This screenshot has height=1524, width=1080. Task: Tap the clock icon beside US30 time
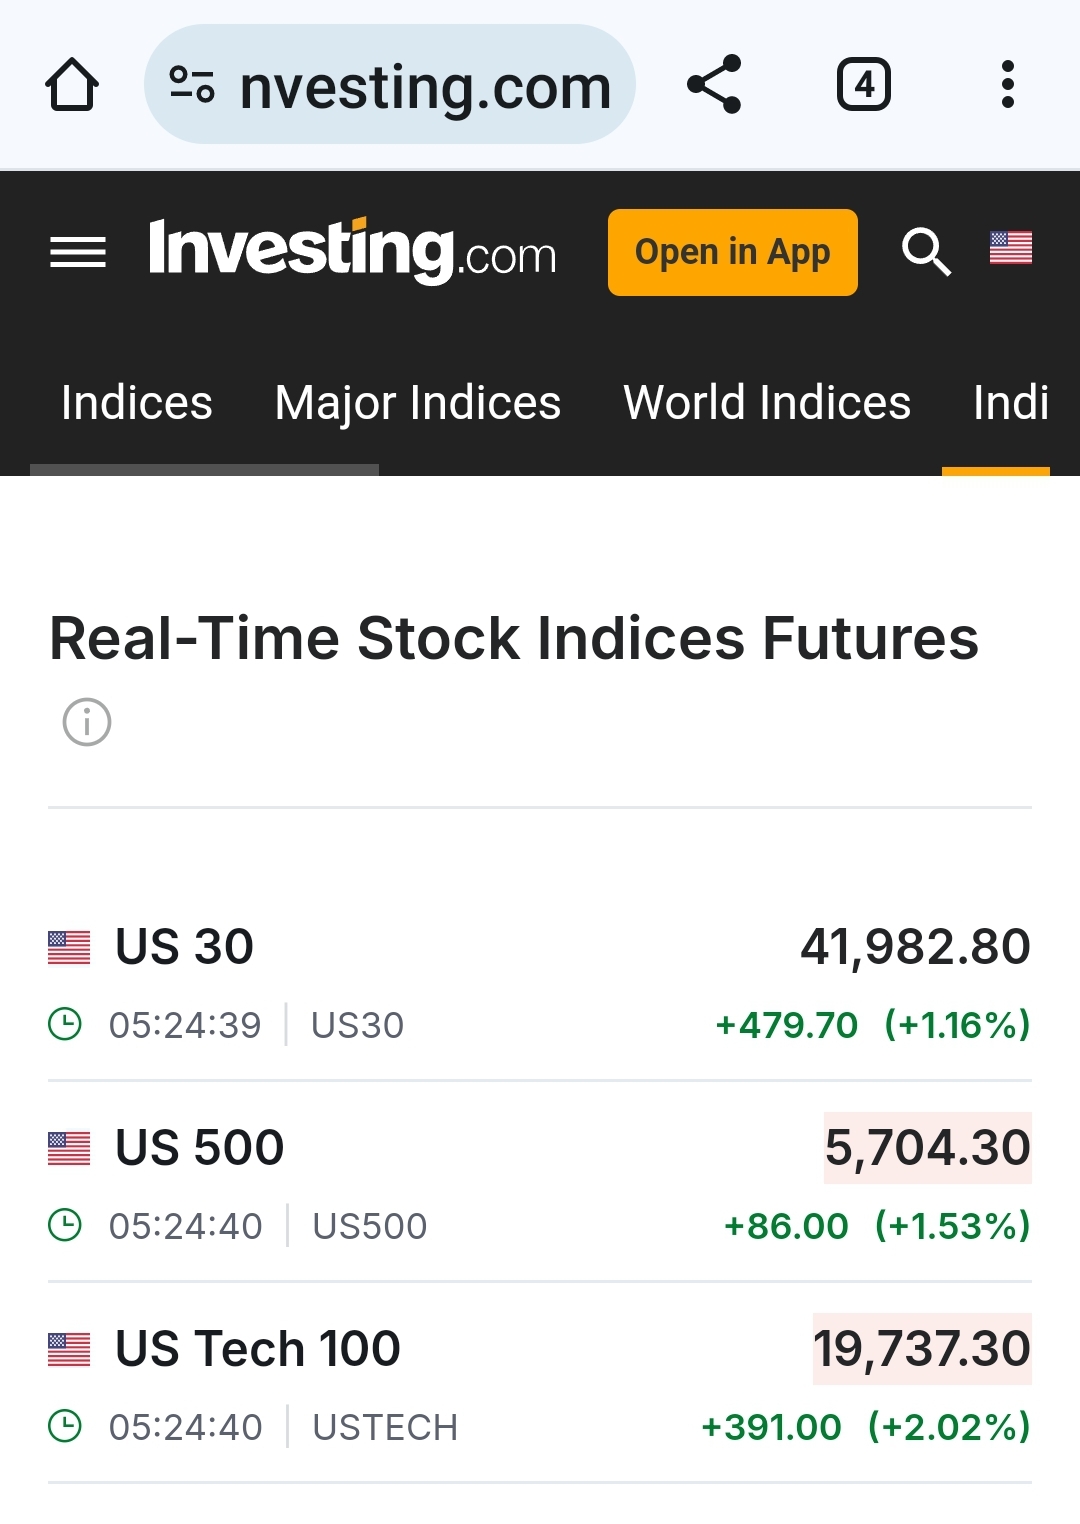click(x=65, y=1025)
